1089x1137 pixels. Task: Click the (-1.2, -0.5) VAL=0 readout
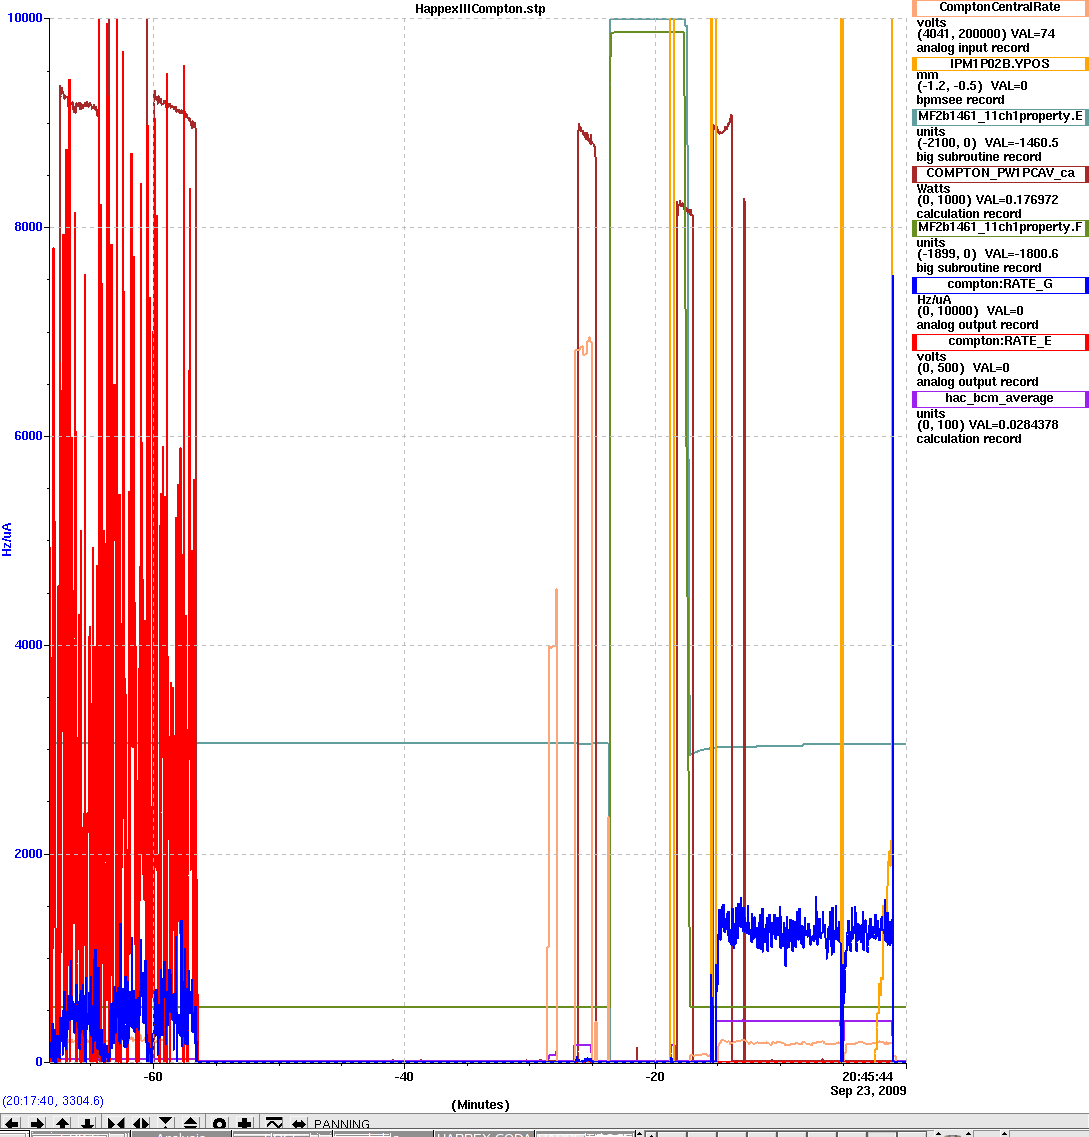972,86
